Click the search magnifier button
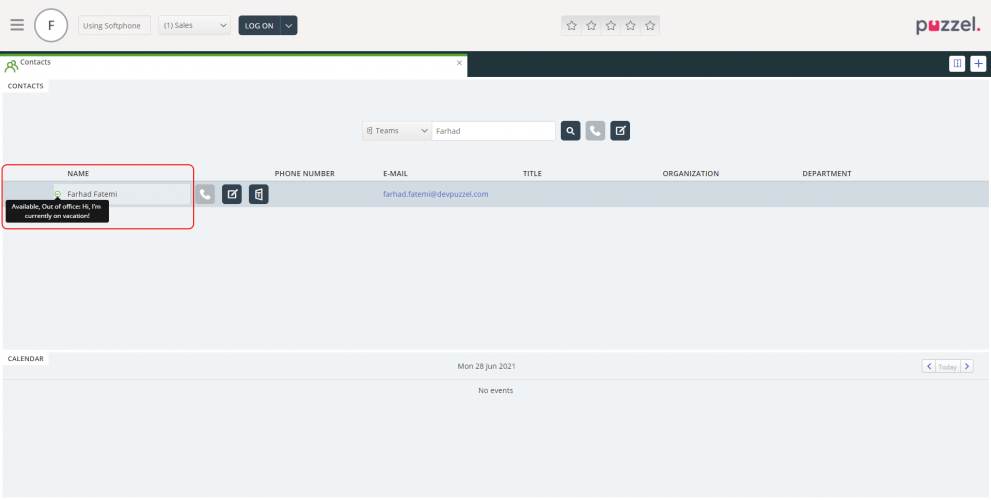Screen dimensions: 991x500 pyautogui.click(x=570, y=131)
